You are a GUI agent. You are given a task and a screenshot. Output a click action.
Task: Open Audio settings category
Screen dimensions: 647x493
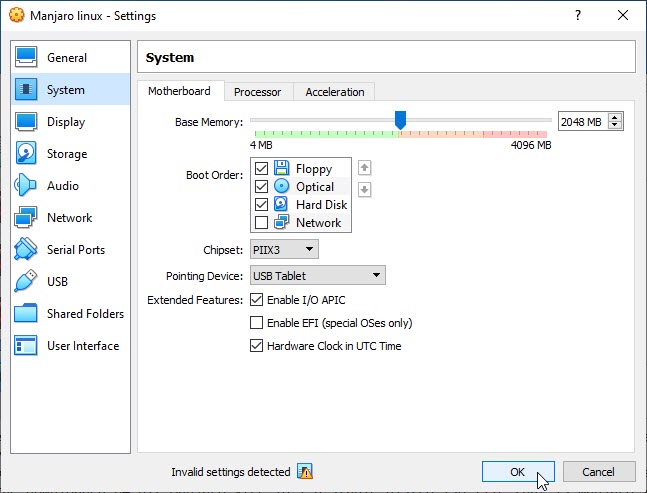[x=71, y=186]
